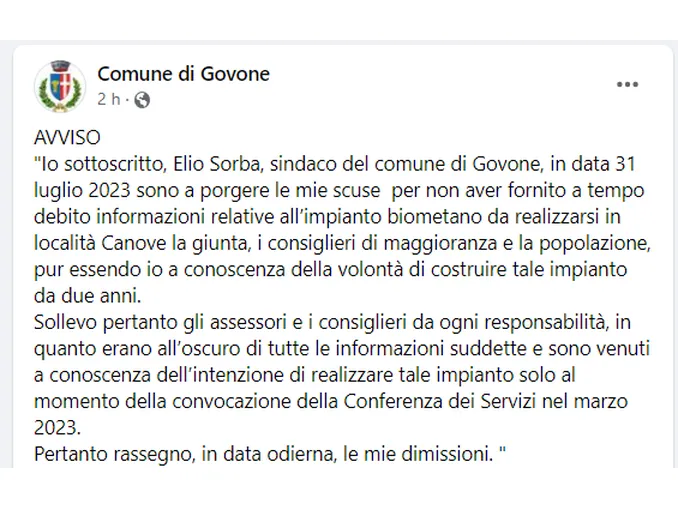Open the Comune di Govone page name link
The image size is (678, 509).
[183, 74]
